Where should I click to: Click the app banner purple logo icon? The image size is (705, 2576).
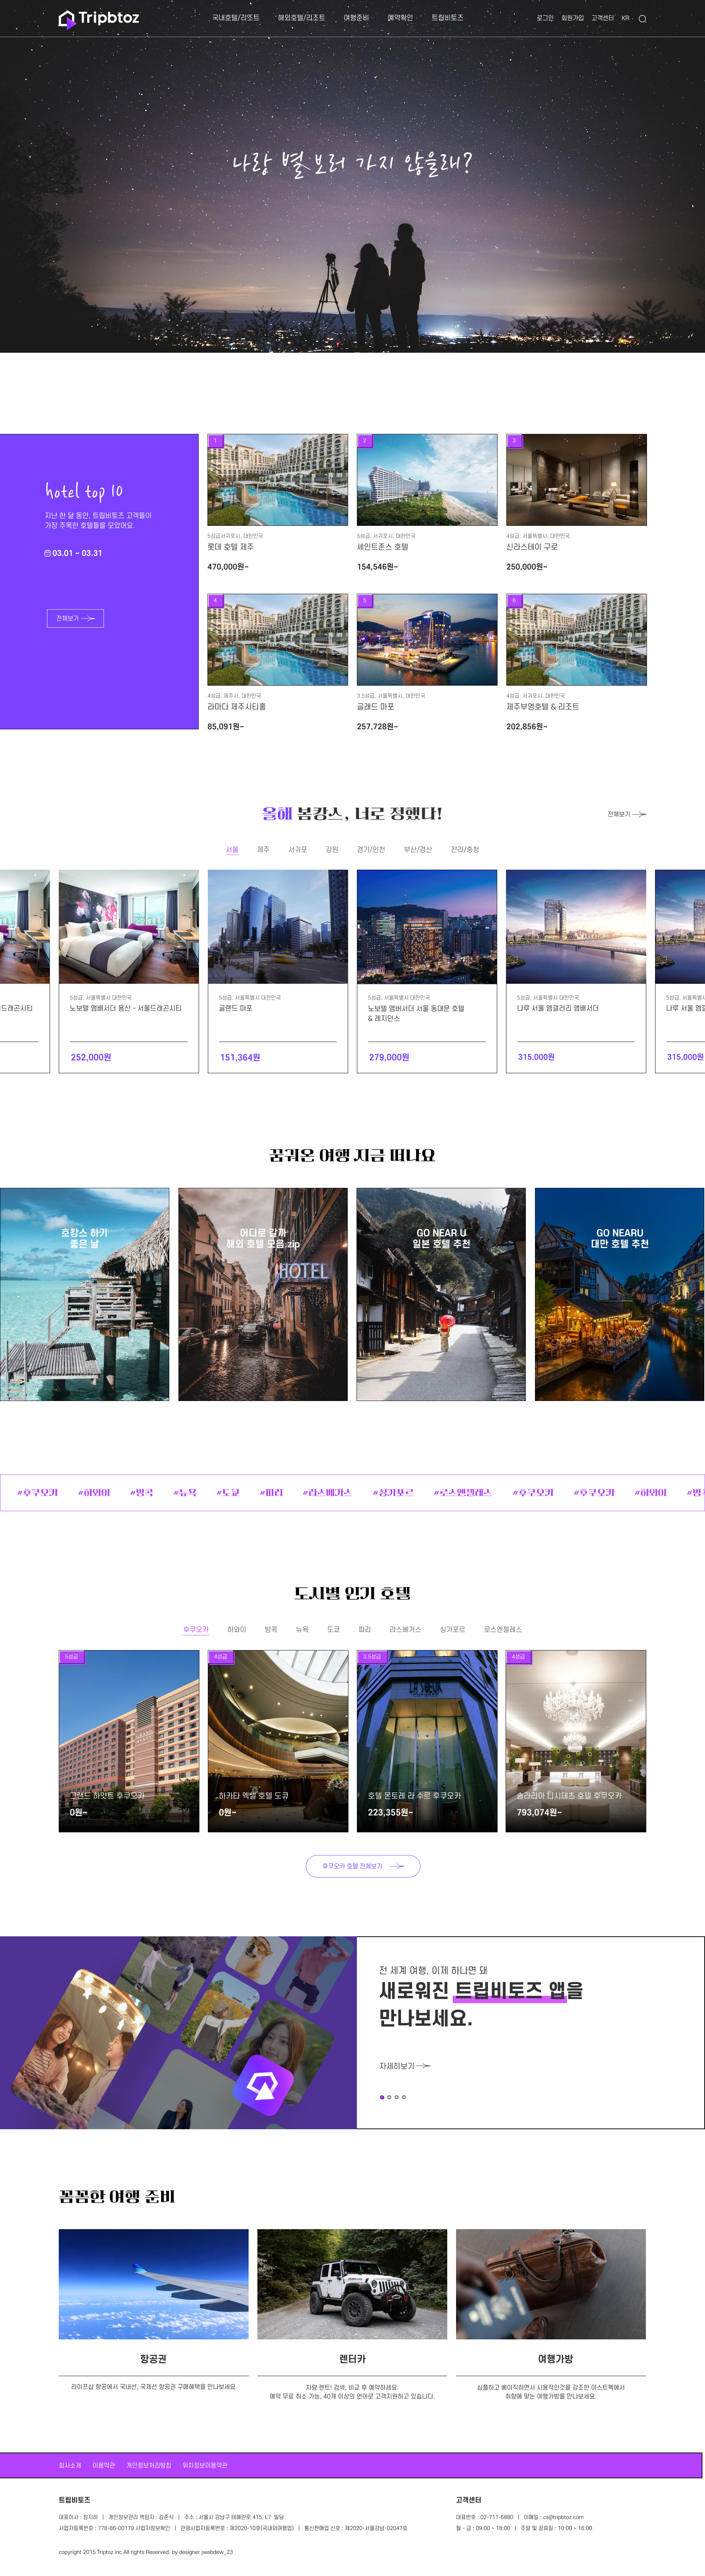[263, 2085]
